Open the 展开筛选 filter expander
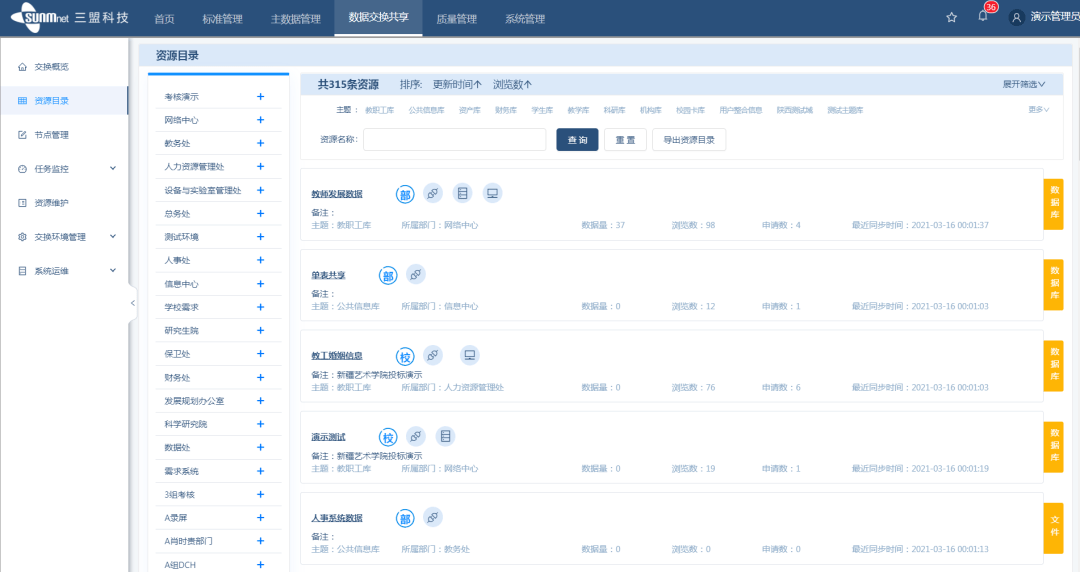This screenshot has width=1080, height=572. pyautogui.click(x=1023, y=85)
